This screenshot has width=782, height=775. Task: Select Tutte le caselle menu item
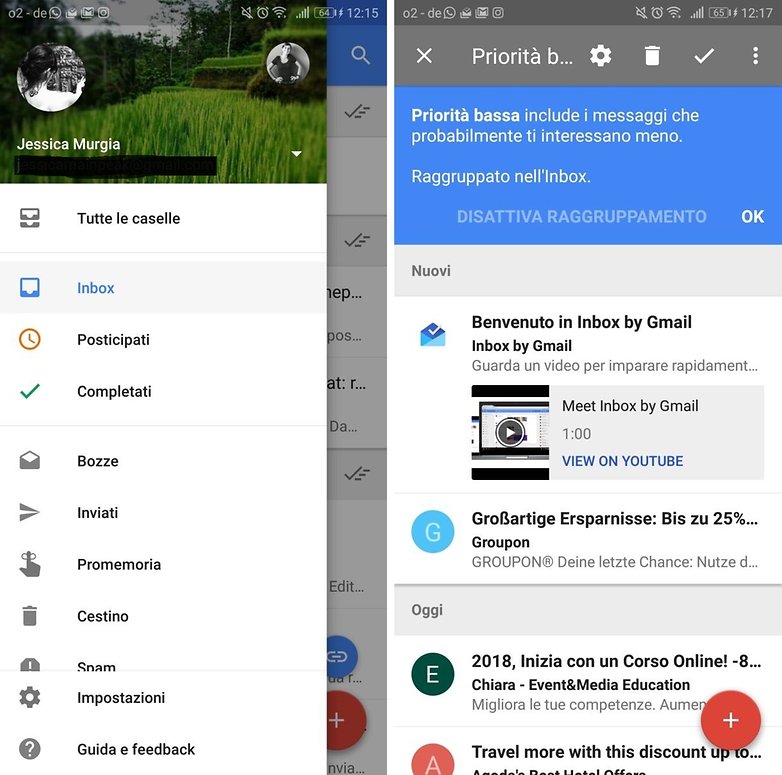coord(163,218)
